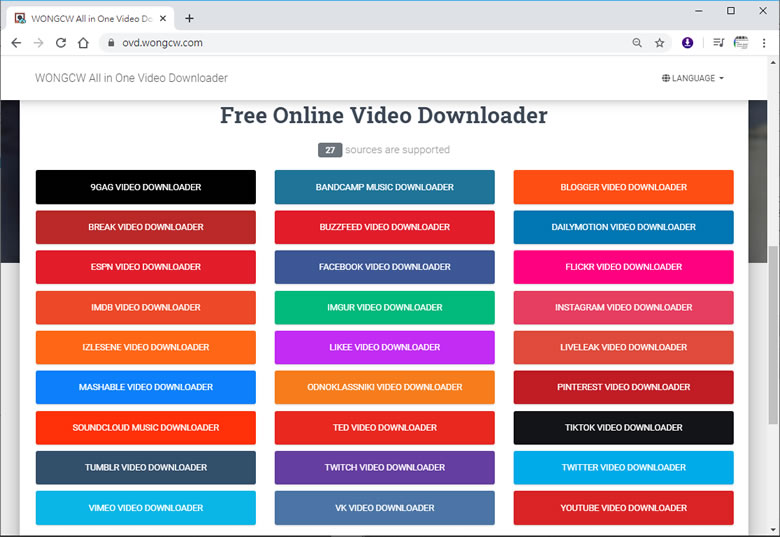Open Vimeo Video Downloader
Screen dimensions: 780x537
click(x=146, y=508)
